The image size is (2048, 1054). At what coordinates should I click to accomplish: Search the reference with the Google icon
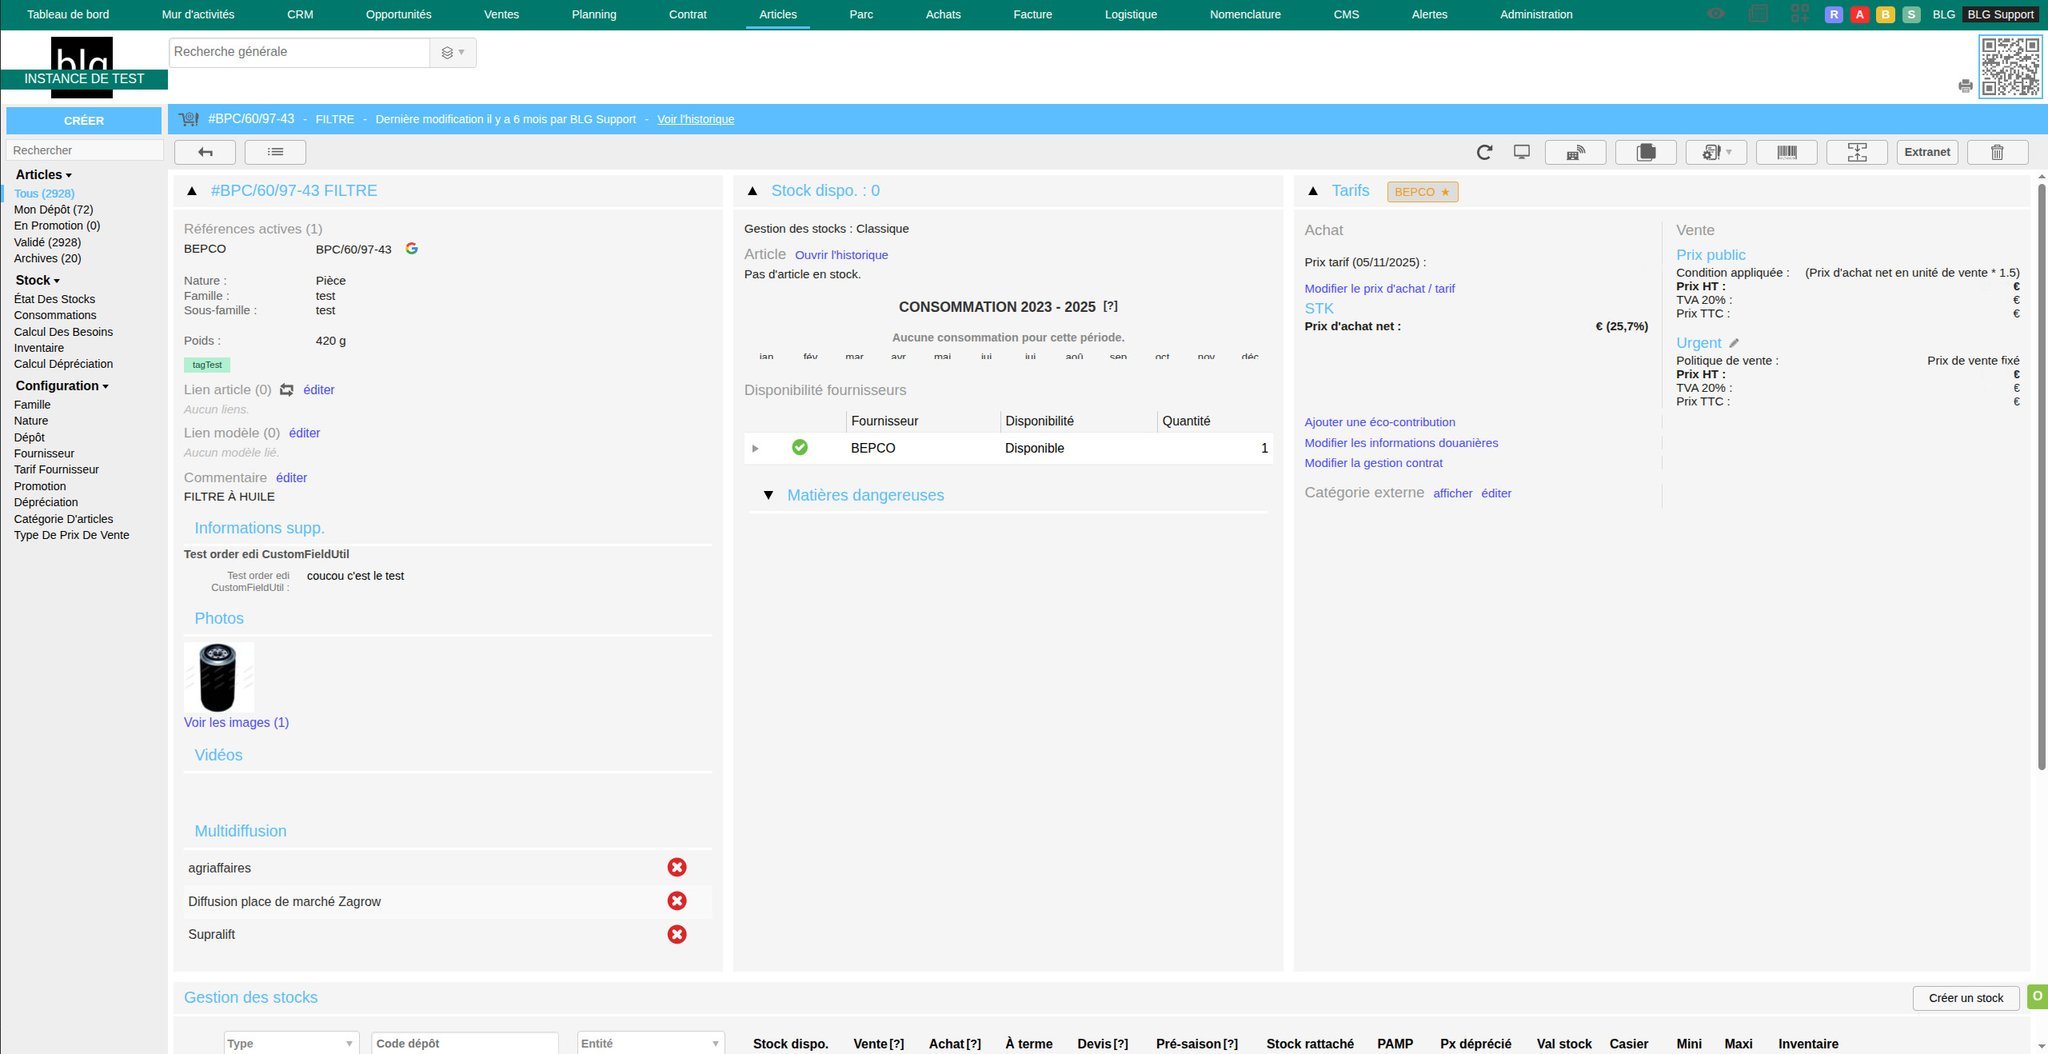point(411,248)
